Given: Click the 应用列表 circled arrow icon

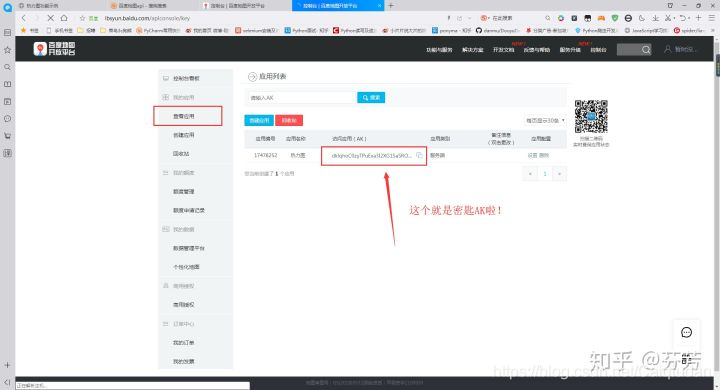Looking at the screenshot, I should tap(252, 77).
